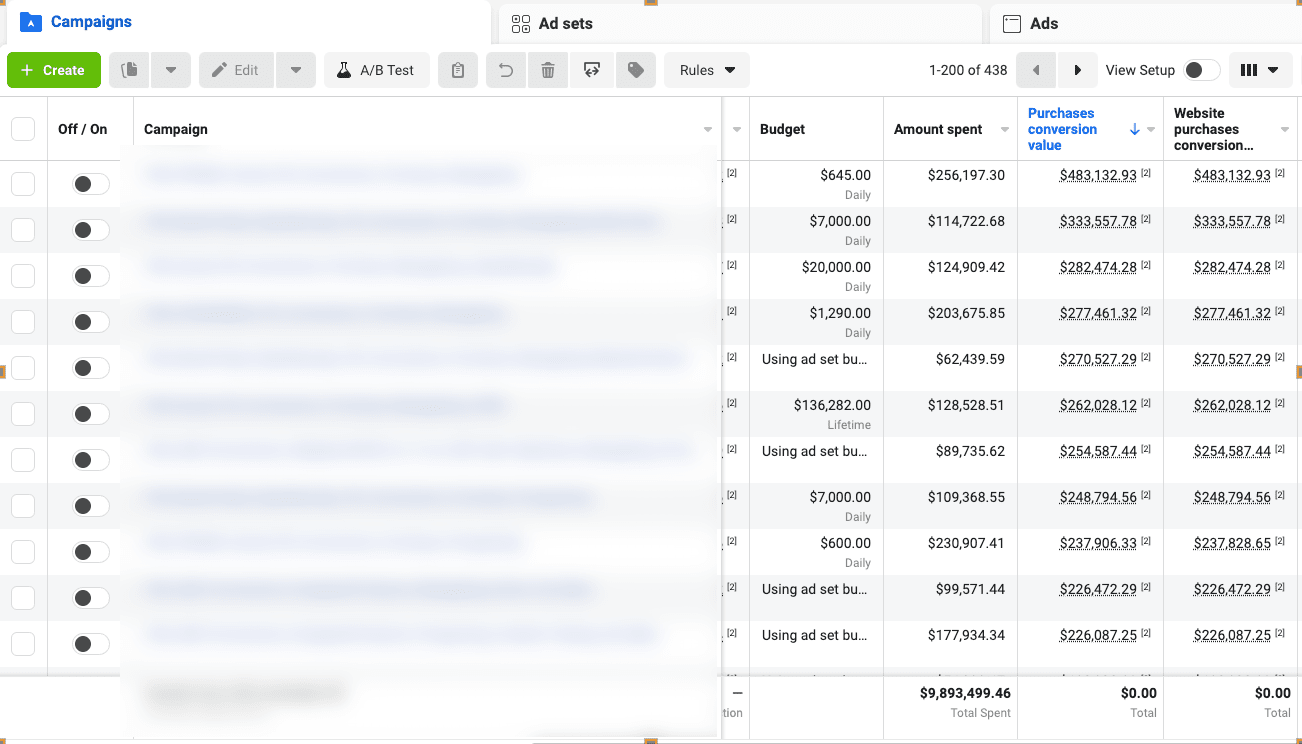Viewport: 1302px width, 744px height.
Task: Open the columns layout dropdown
Action: (1259, 70)
